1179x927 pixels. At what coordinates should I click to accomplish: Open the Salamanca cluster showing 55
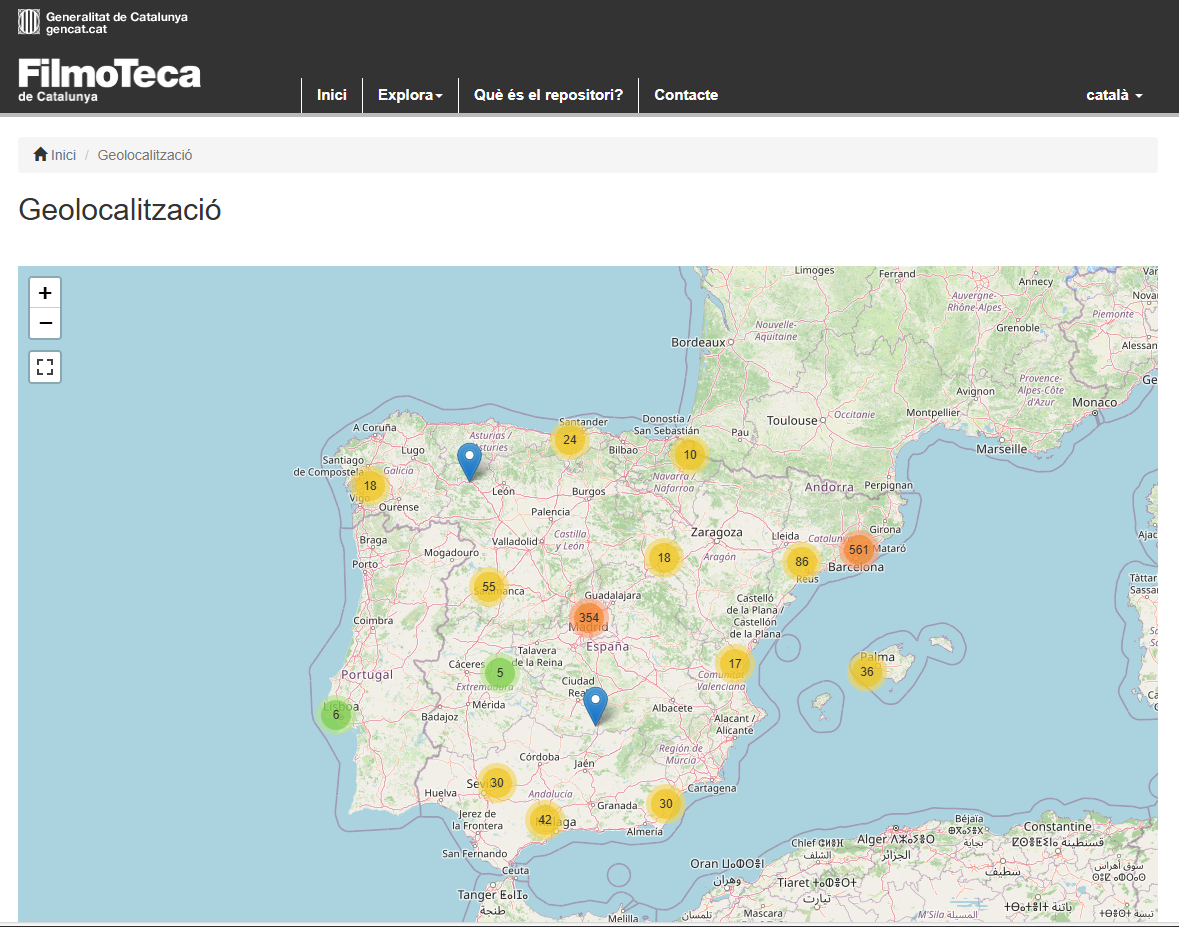(489, 587)
